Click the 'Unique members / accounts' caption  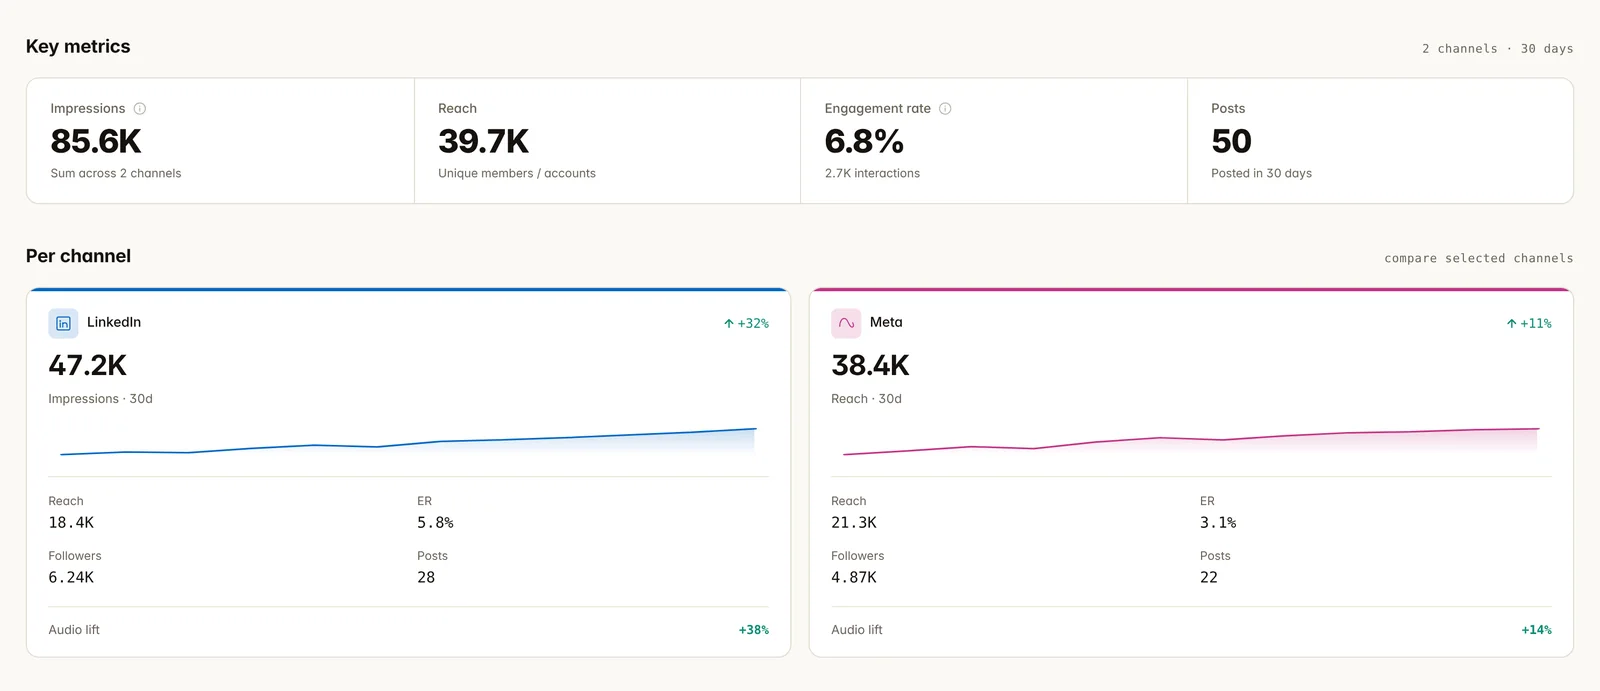point(517,174)
